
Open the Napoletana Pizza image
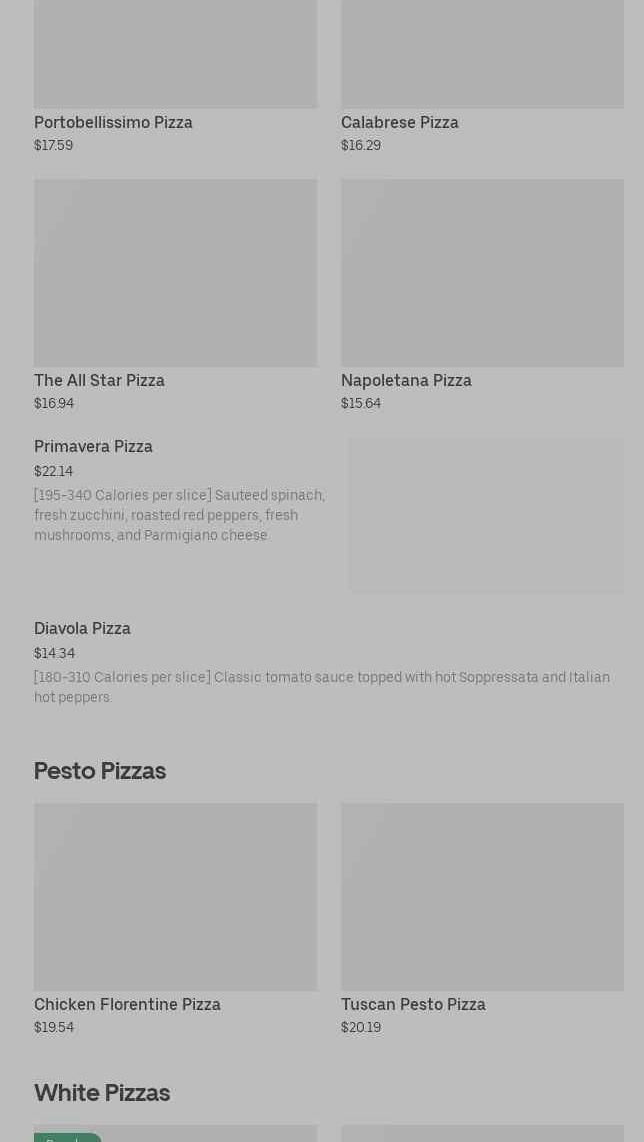click(x=482, y=272)
